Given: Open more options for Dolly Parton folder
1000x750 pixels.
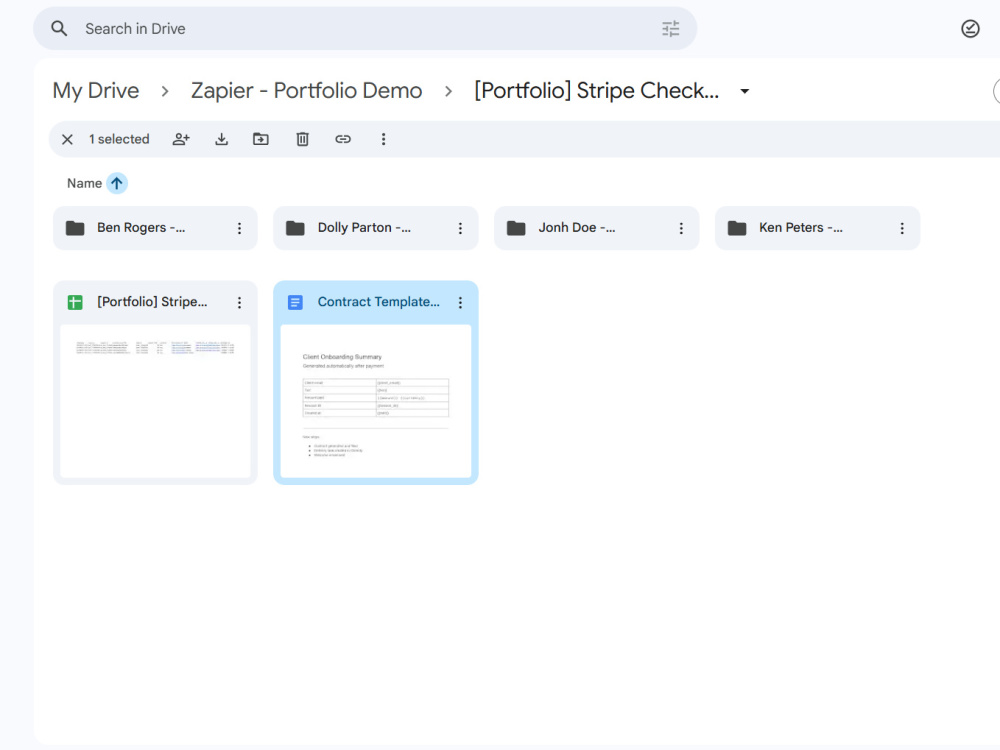Looking at the screenshot, I should (460, 228).
